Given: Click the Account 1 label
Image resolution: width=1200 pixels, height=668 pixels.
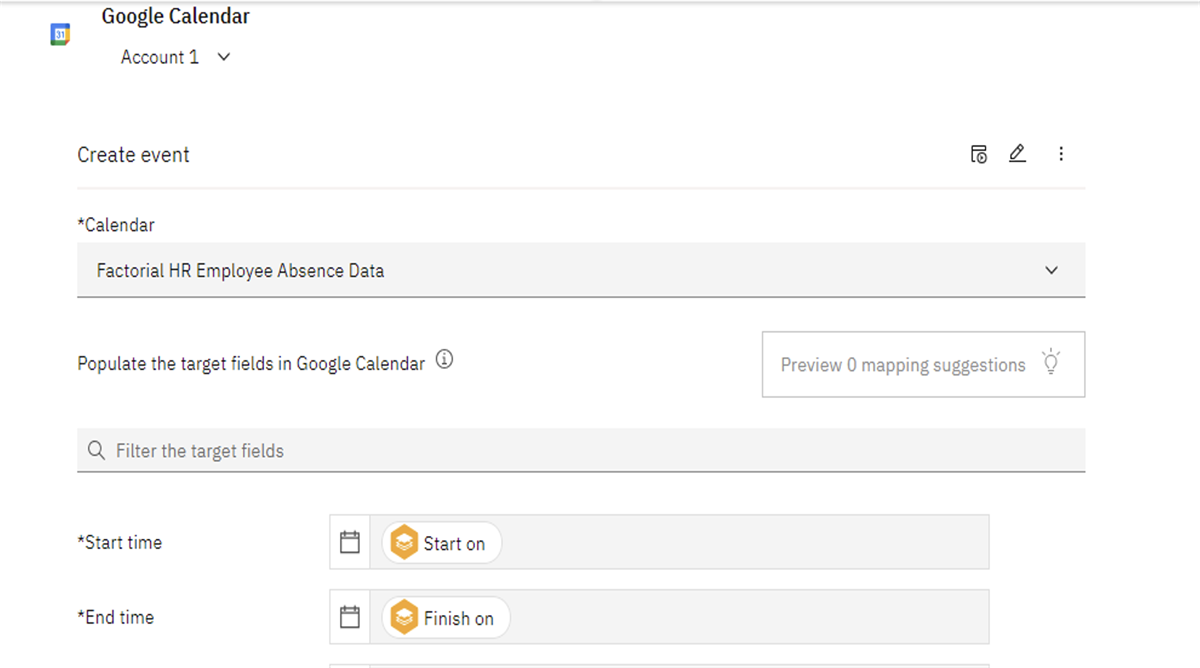Looking at the screenshot, I should 160,57.
